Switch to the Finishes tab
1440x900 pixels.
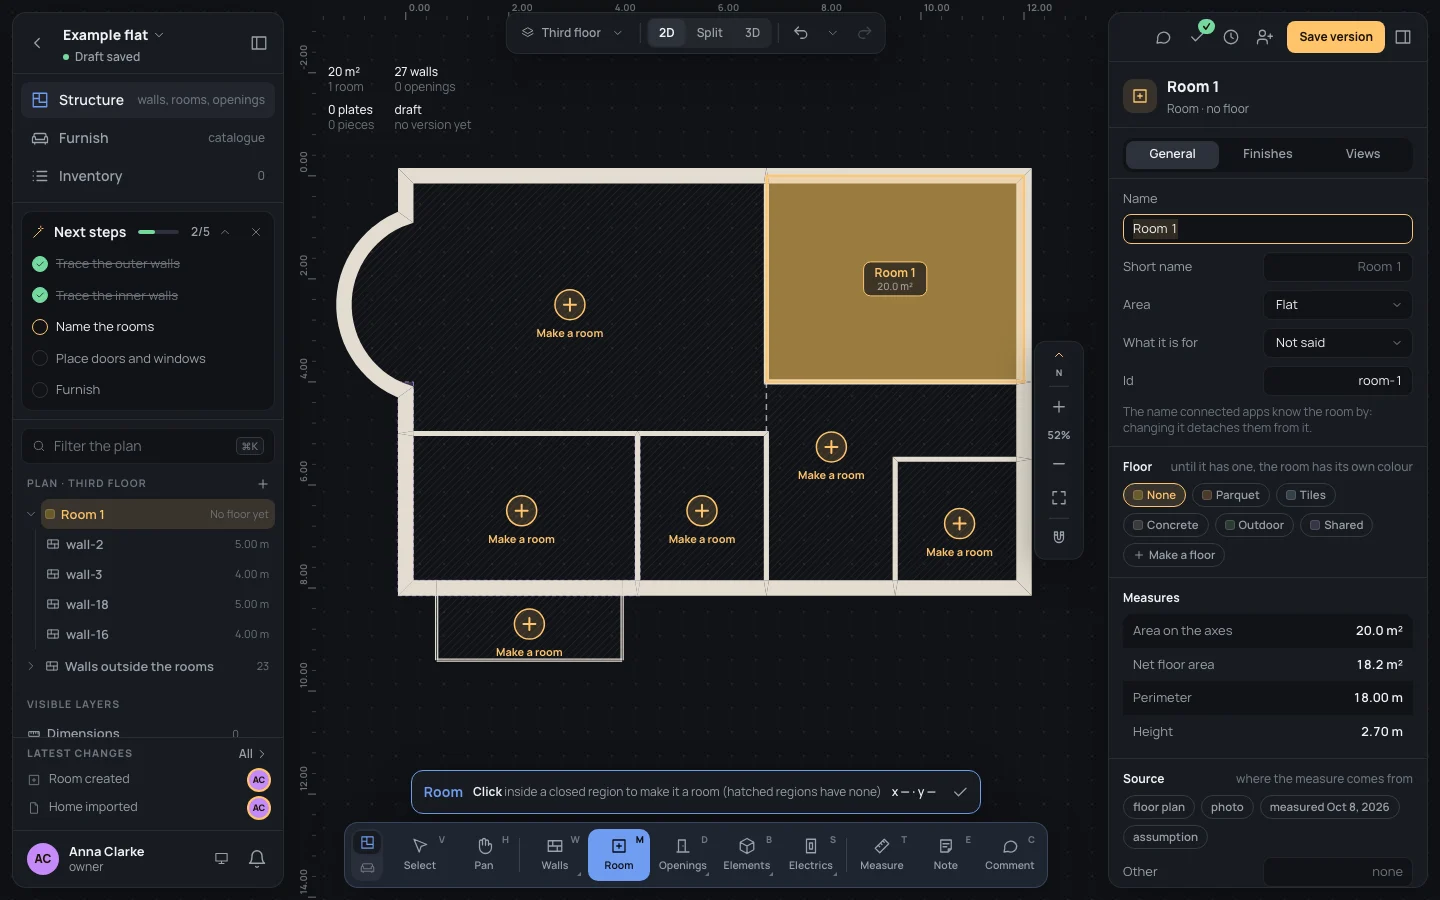[1267, 154]
